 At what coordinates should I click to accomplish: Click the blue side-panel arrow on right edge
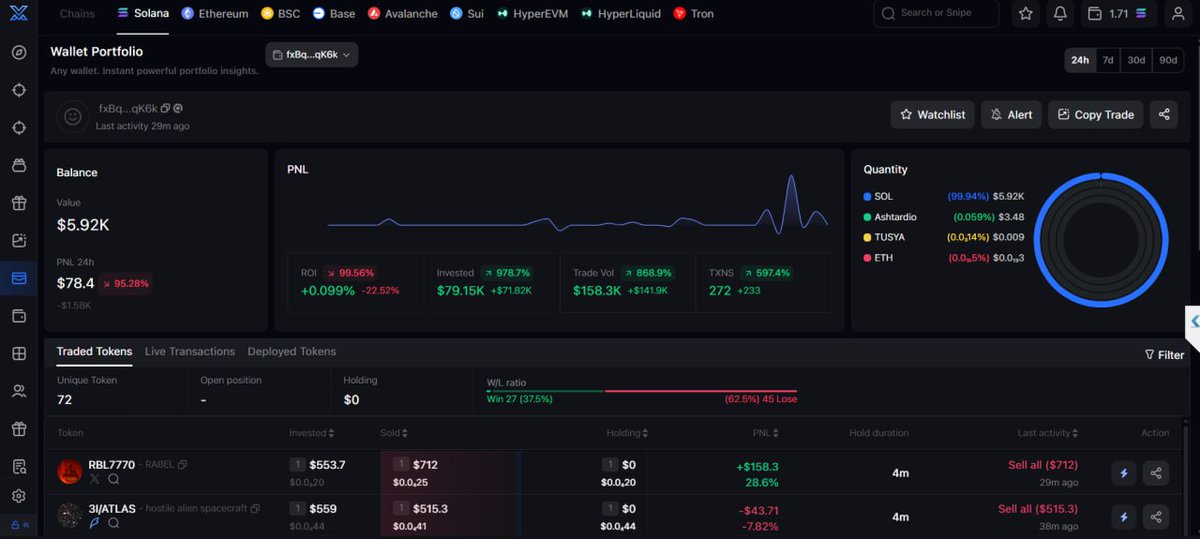(1193, 321)
